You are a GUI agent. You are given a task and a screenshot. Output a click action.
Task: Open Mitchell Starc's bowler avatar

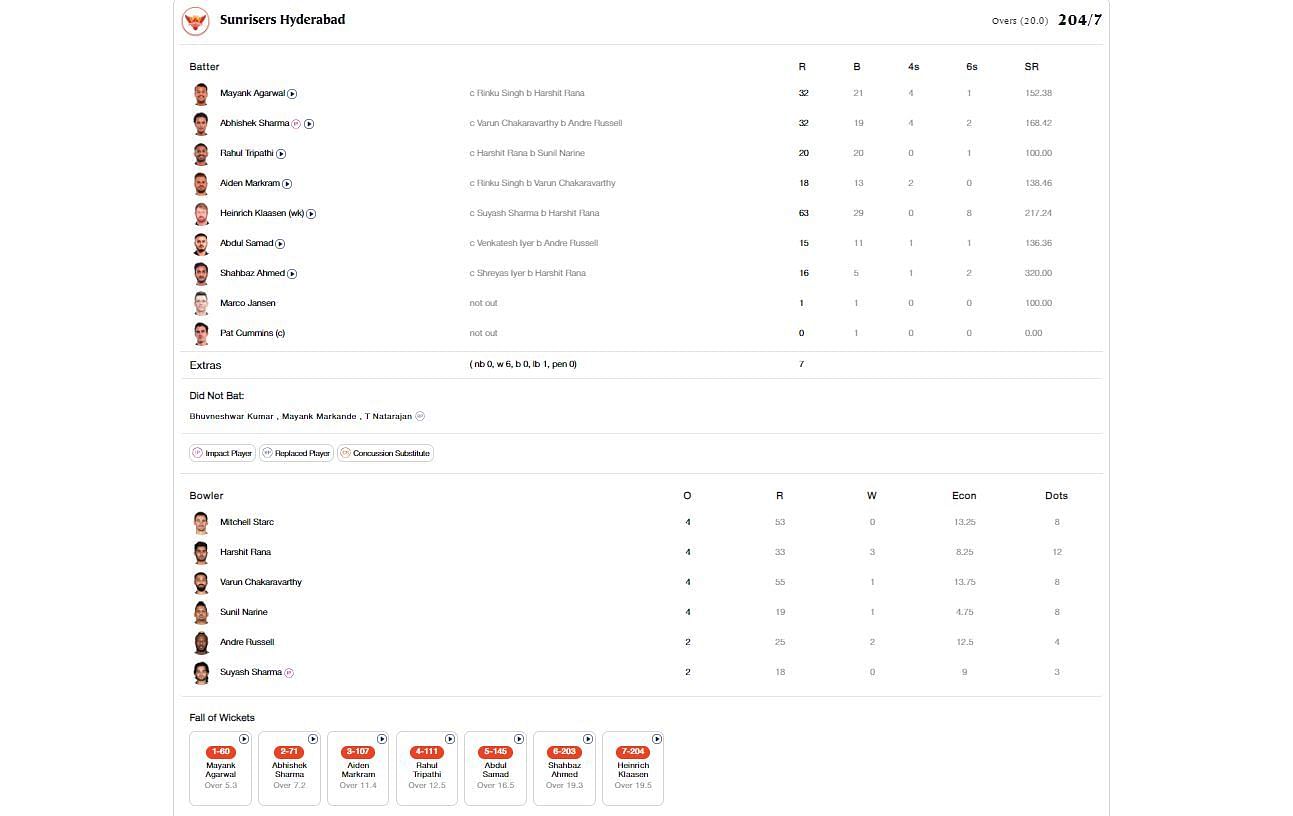pyautogui.click(x=201, y=523)
